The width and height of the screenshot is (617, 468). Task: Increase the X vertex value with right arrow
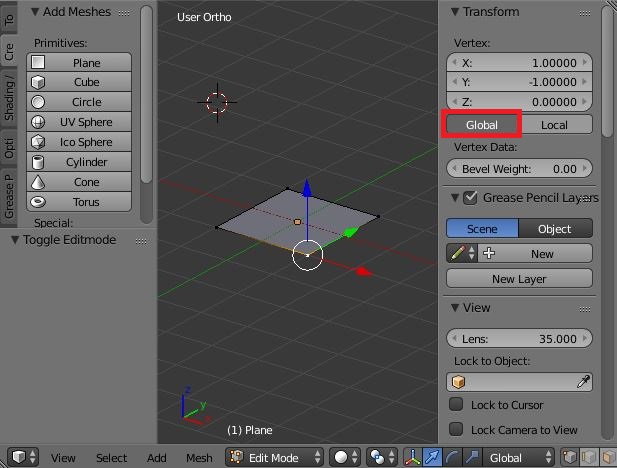(x=585, y=62)
